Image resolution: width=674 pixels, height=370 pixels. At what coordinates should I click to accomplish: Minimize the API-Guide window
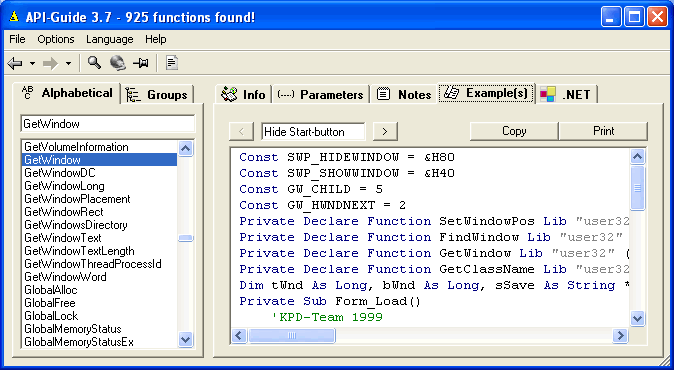click(611, 17)
